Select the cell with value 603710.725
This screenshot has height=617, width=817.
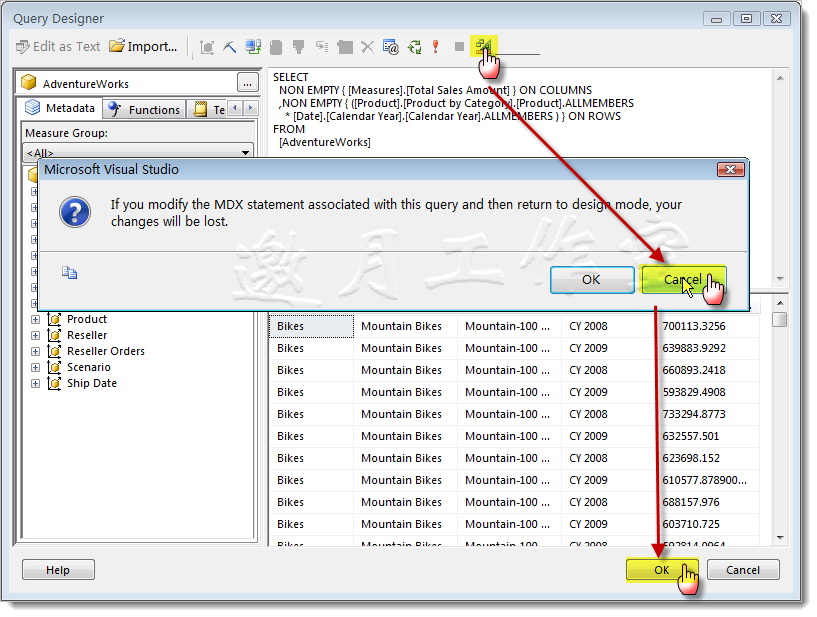[707, 524]
